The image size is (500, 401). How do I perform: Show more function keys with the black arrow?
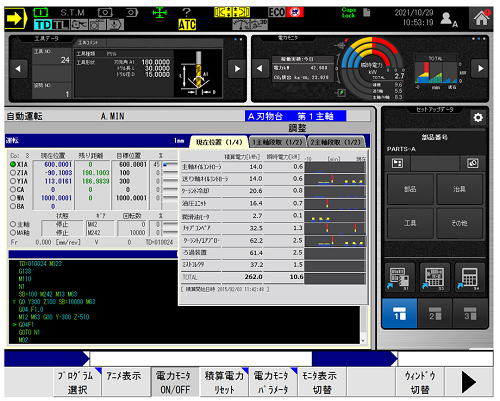point(469,382)
